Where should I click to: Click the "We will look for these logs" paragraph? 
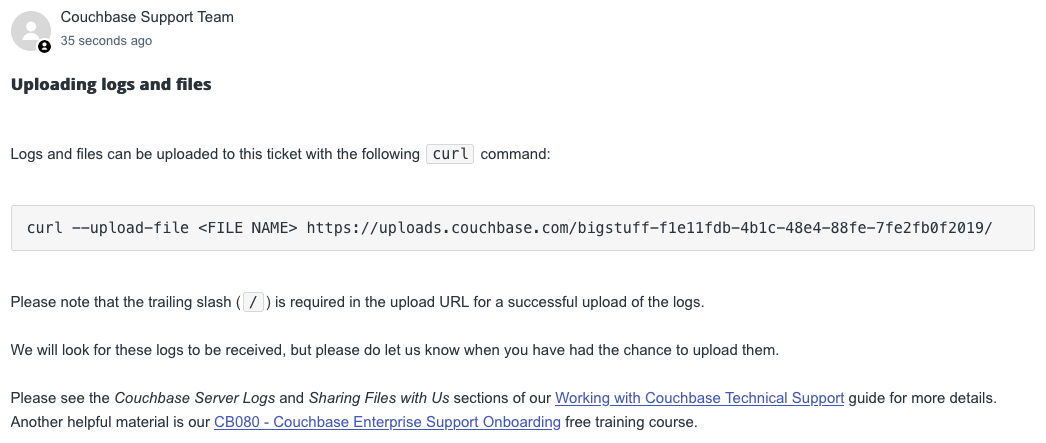pos(394,350)
